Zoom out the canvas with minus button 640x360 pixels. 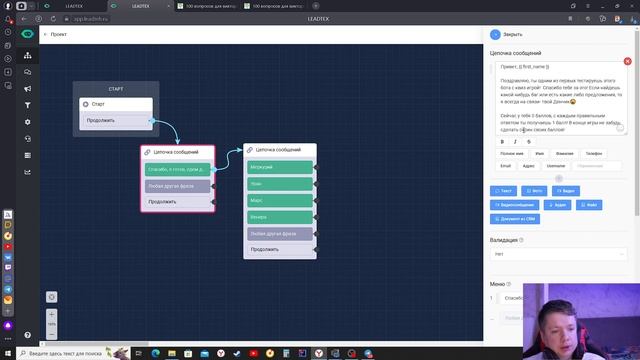tap(51, 334)
